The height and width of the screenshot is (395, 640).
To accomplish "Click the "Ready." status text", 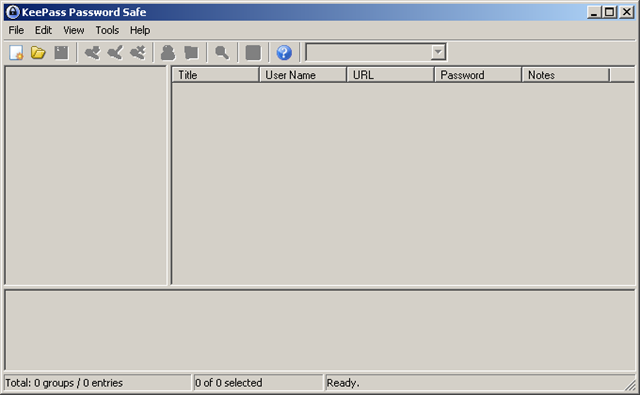I will (343, 383).
